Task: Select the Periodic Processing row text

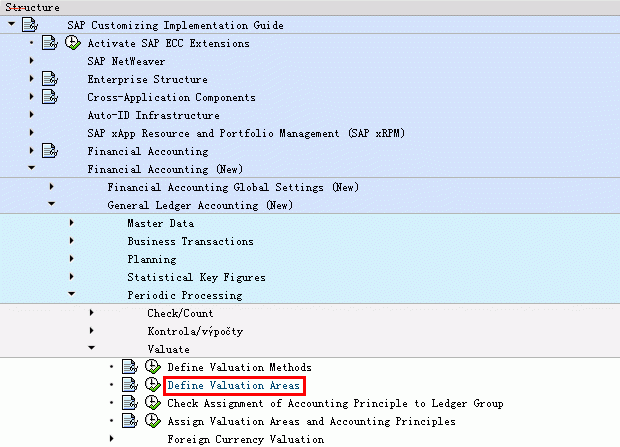Action: coord(185,295)
